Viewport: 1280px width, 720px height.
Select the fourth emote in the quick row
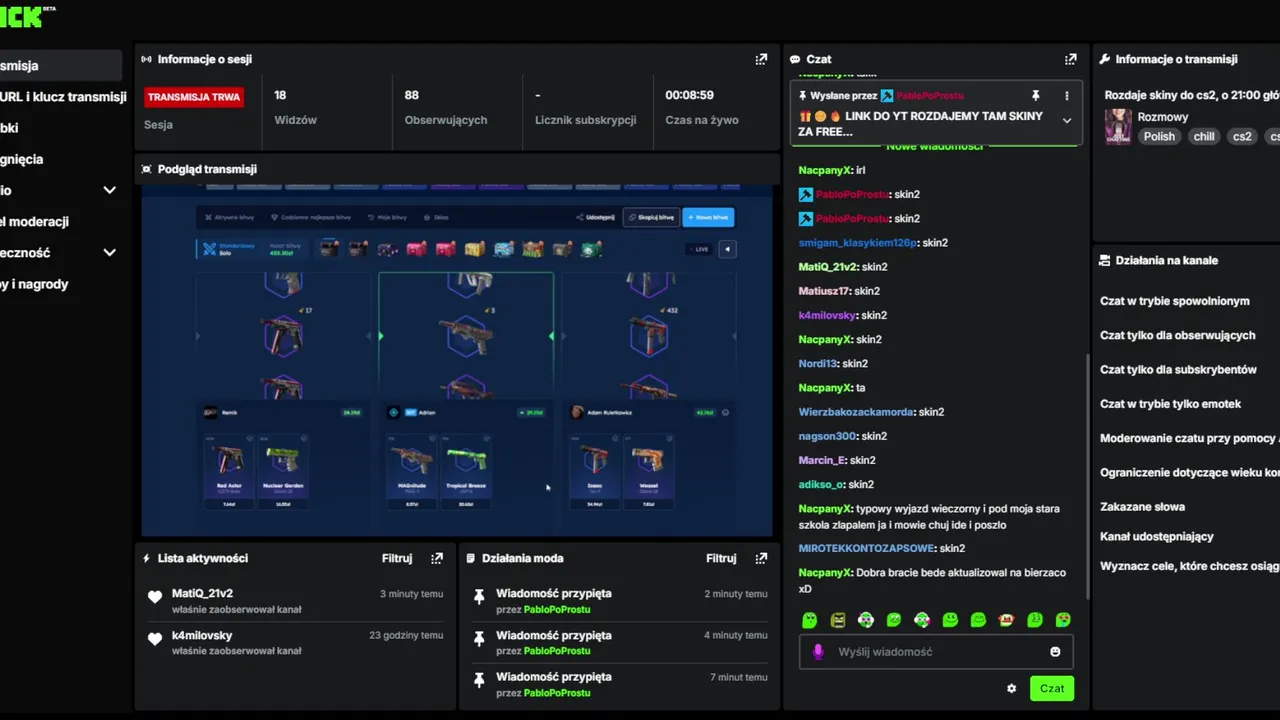click(894, 620)
